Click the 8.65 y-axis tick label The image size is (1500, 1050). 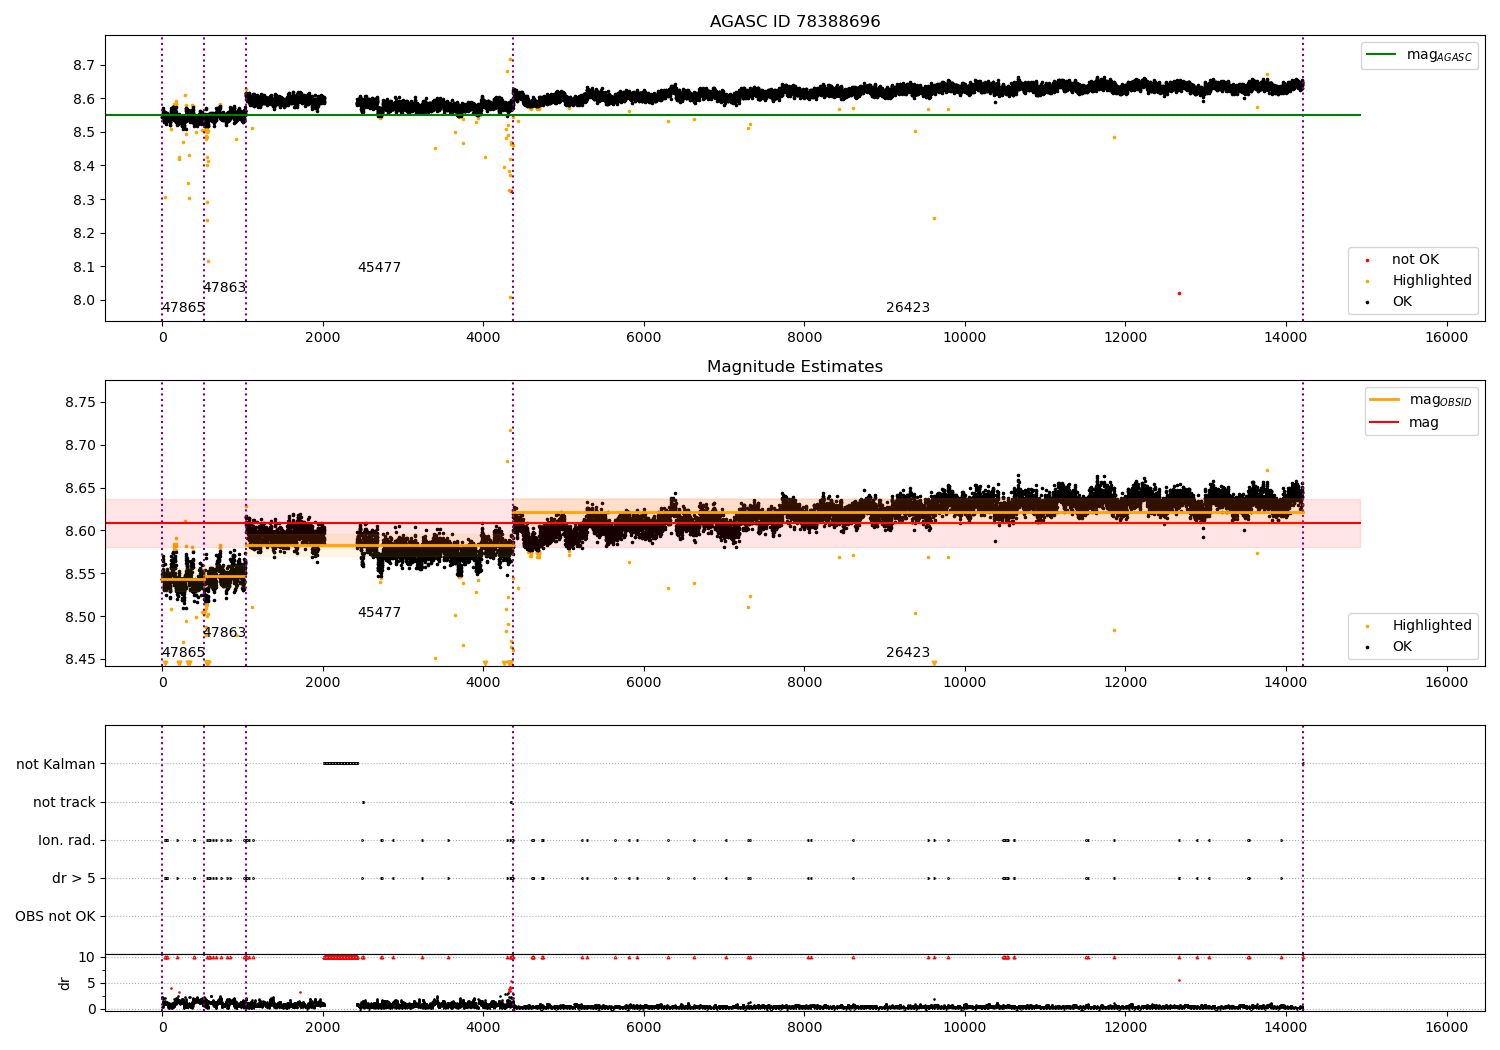(80, 488)
